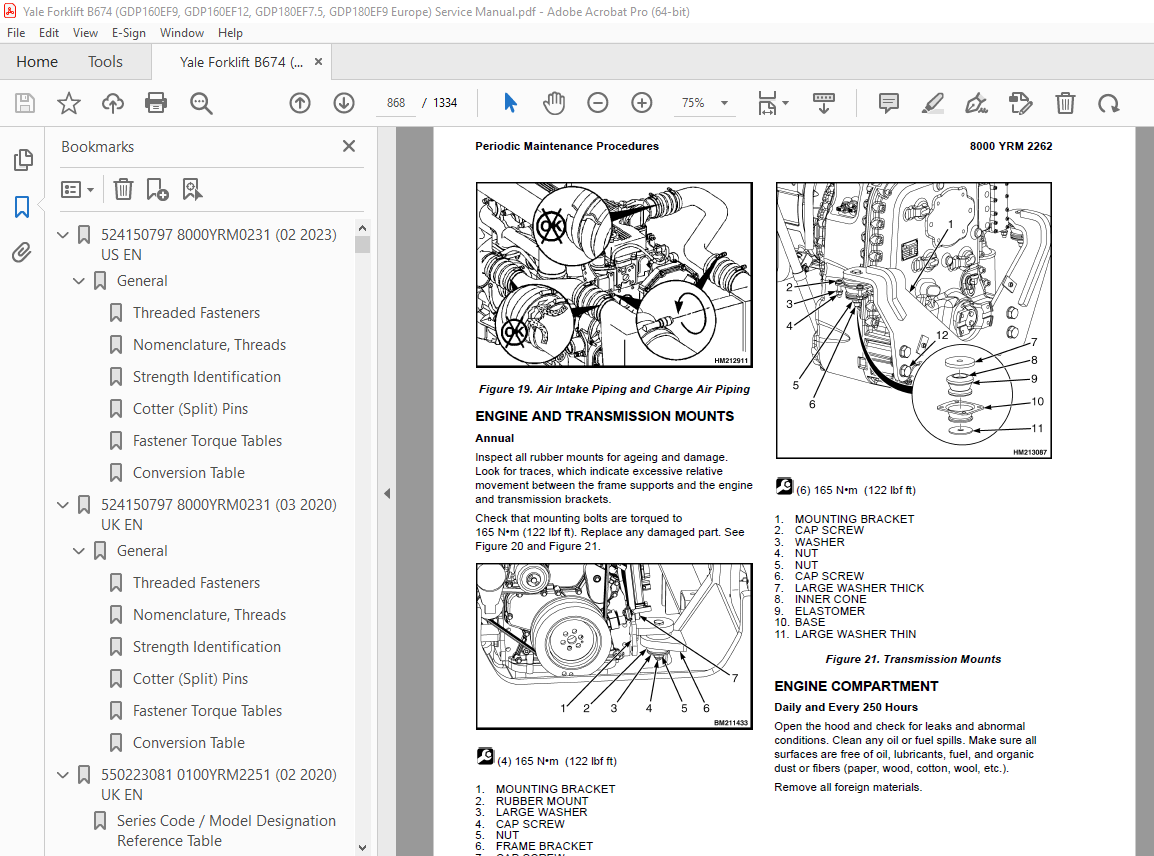
Task: Click the ENGINE COMPARTMENT heading
Action: click(856, 686)
